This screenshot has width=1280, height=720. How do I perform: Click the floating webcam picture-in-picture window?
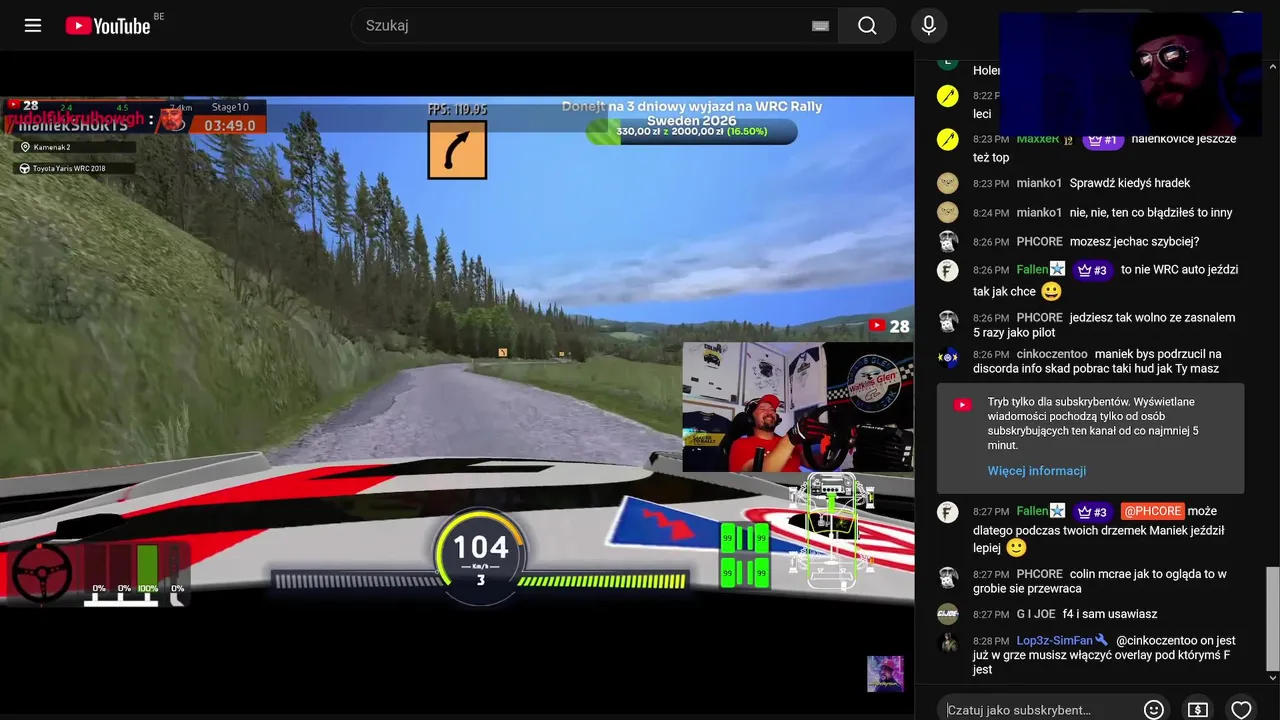pos(1130,74)
